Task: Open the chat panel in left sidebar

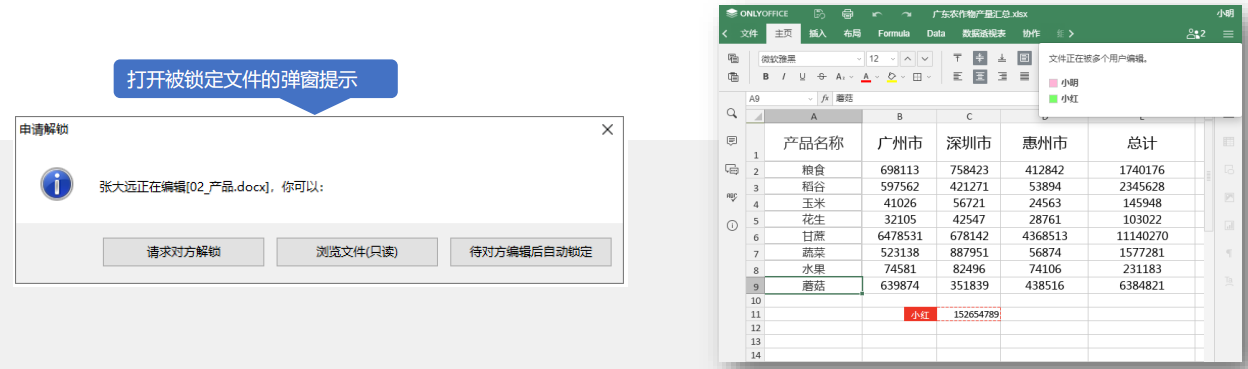Action: tap(732, 169)
